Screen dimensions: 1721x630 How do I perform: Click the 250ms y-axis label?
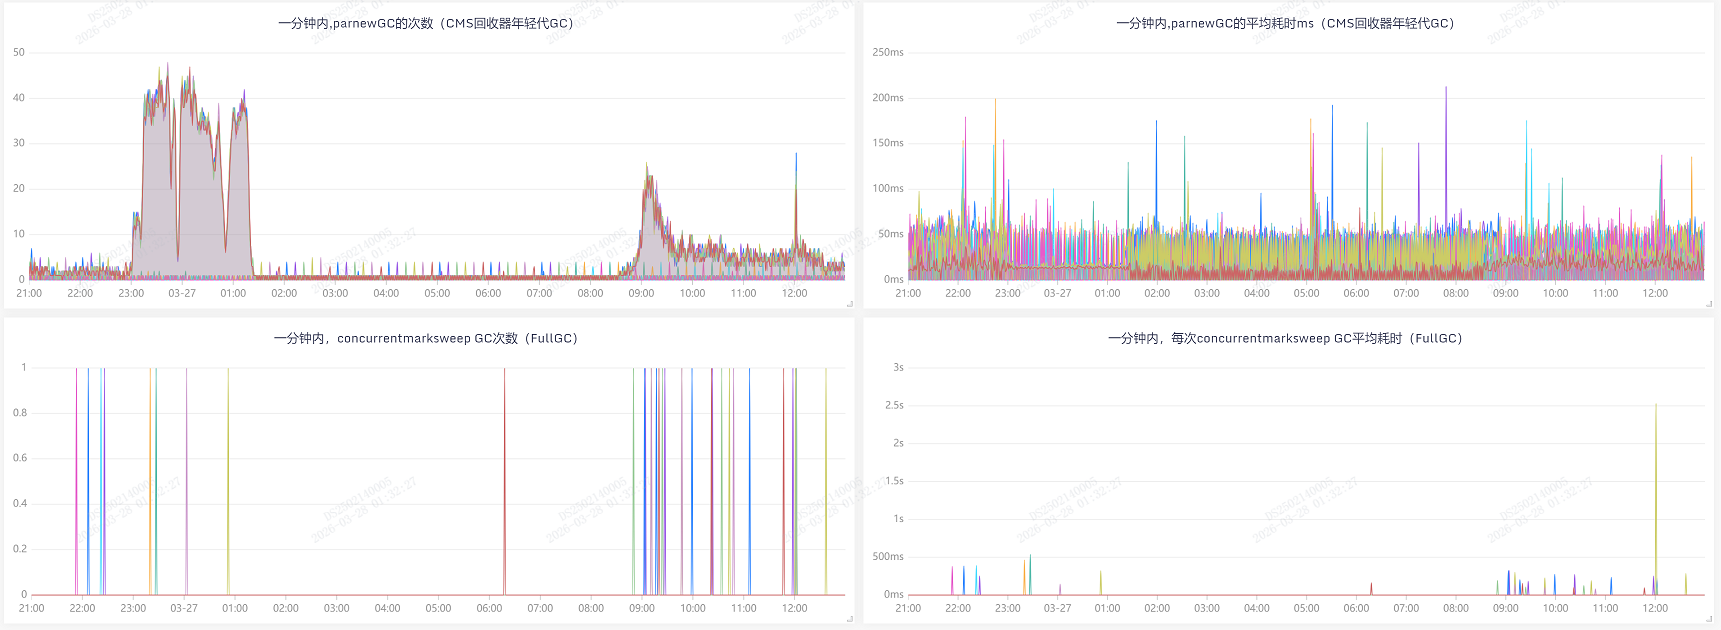(887, 52)
